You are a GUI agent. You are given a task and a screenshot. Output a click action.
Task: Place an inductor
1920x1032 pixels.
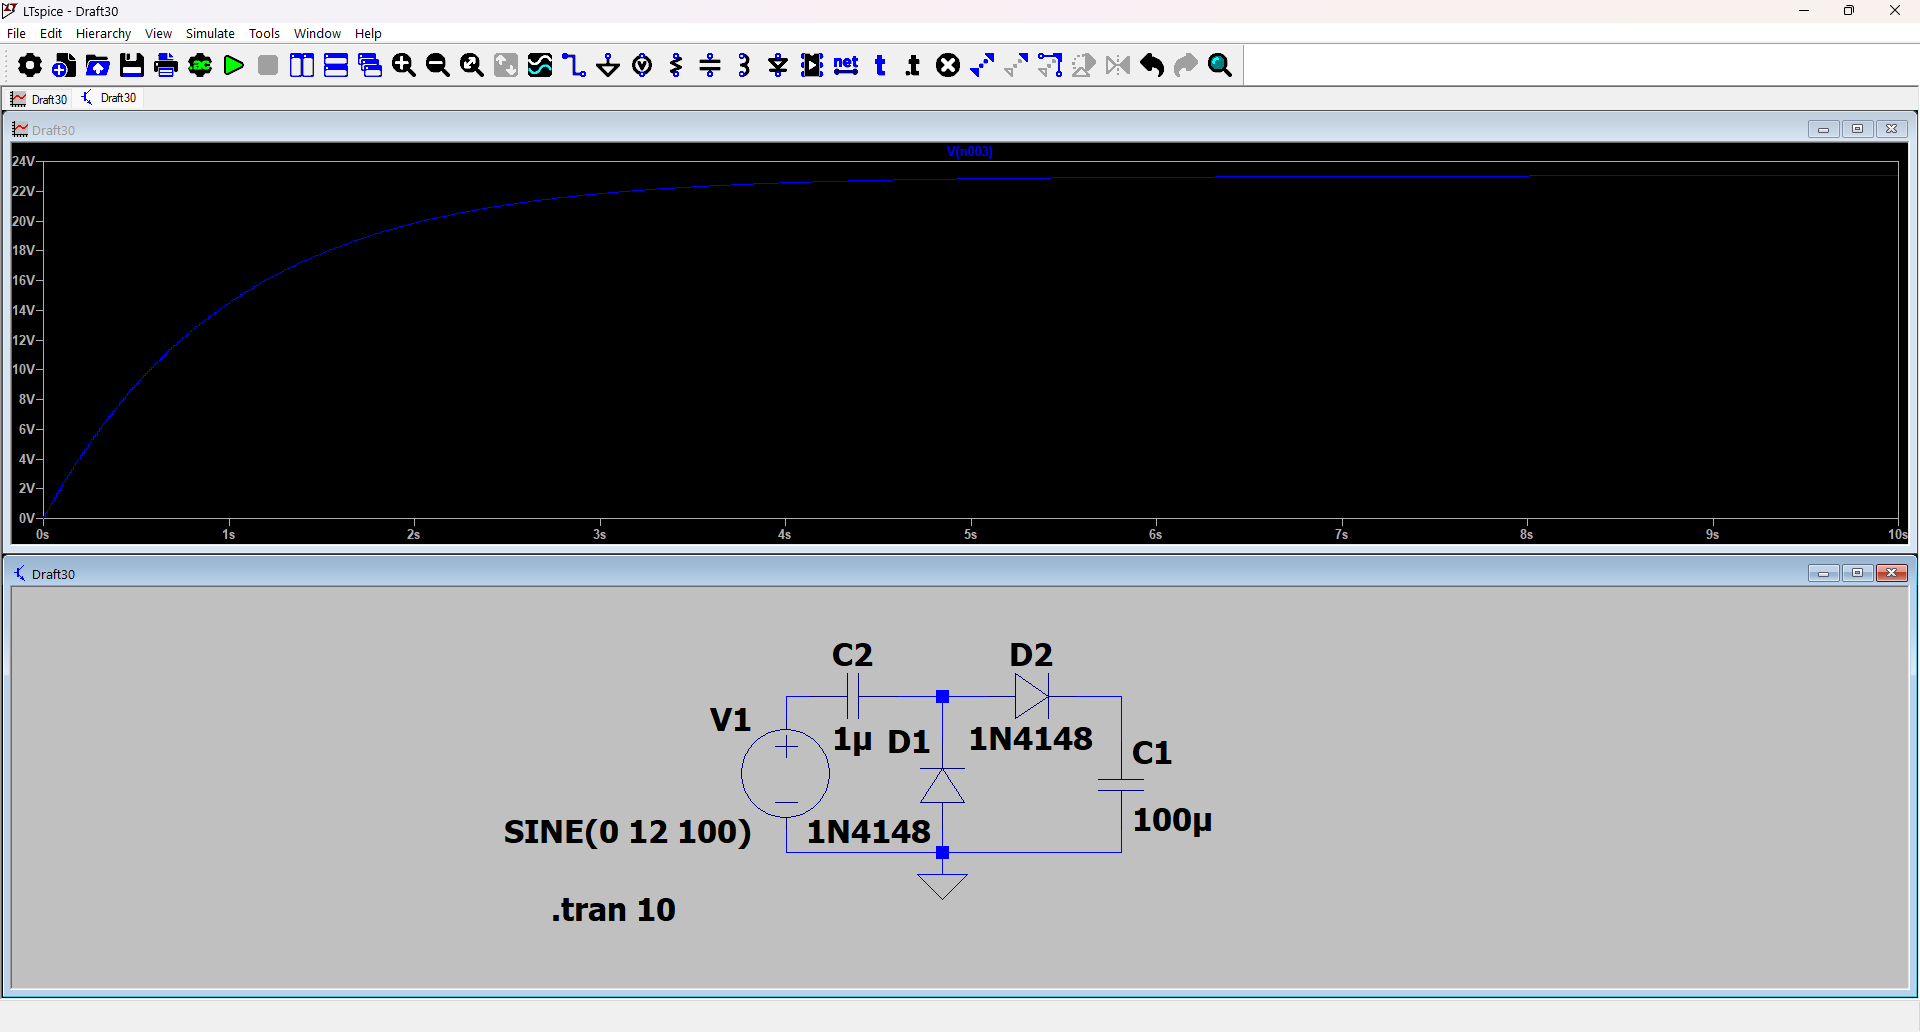[x=744, y=66]
